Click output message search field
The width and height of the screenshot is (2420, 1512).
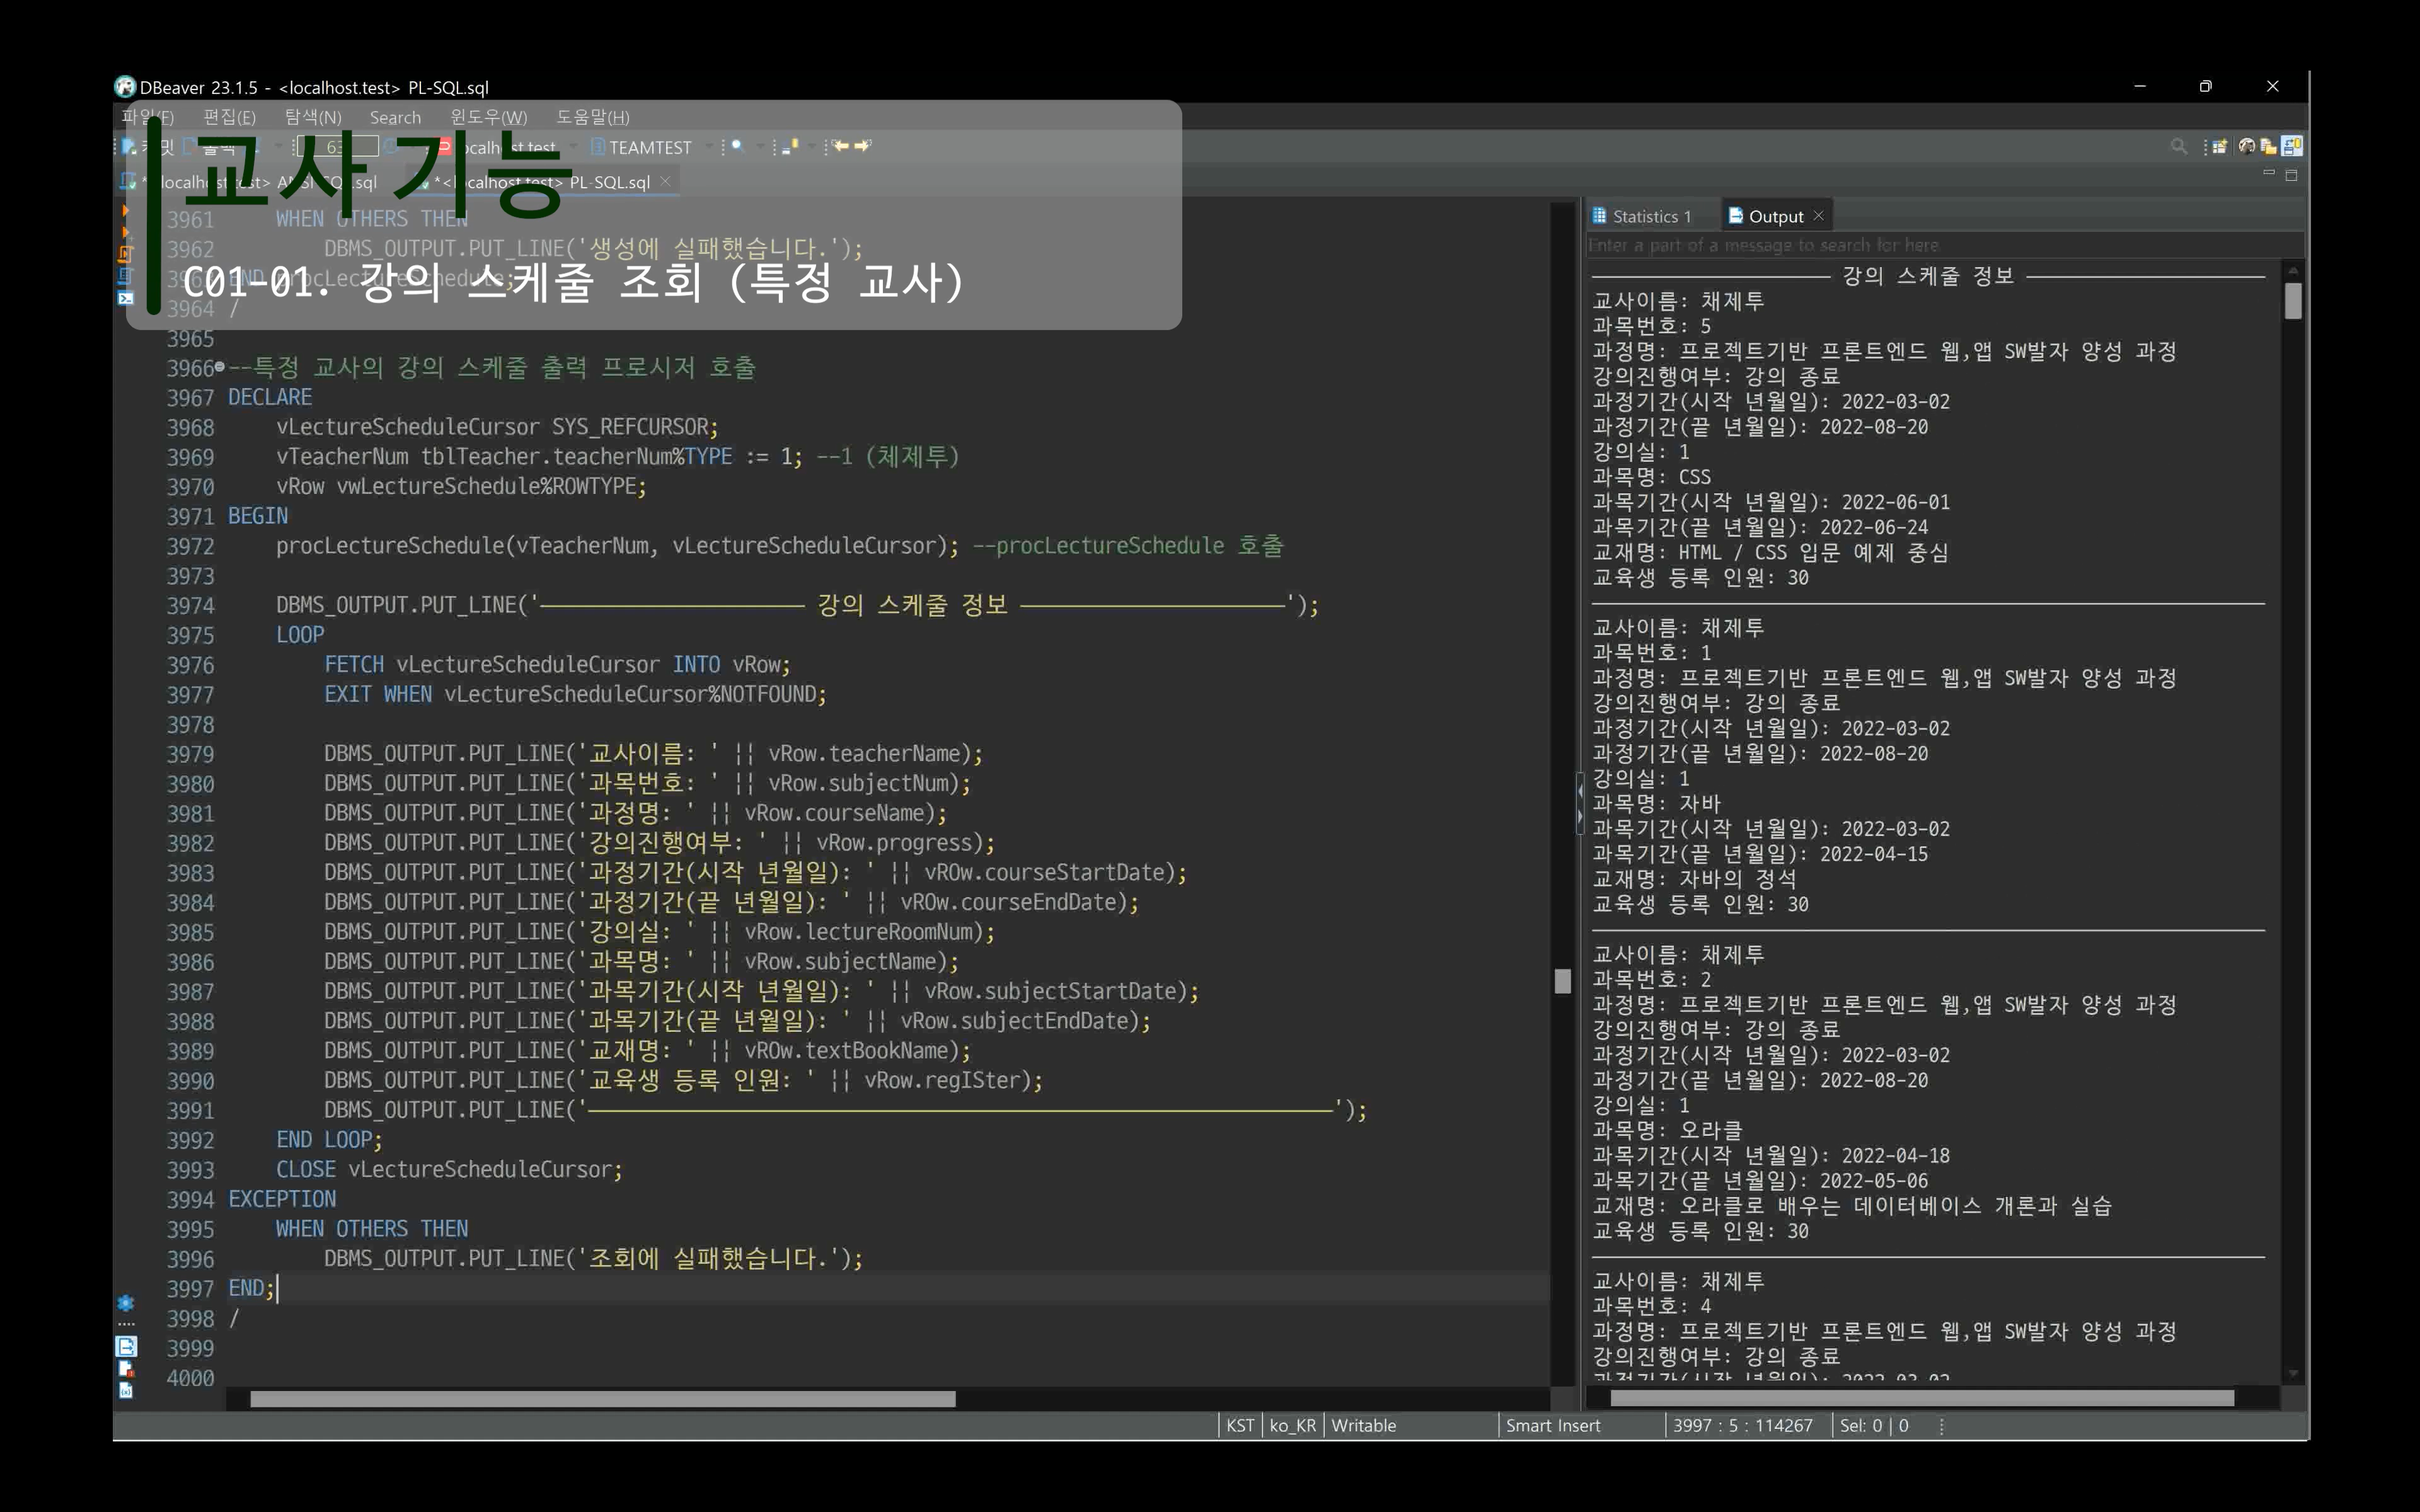pos(1945,245)
